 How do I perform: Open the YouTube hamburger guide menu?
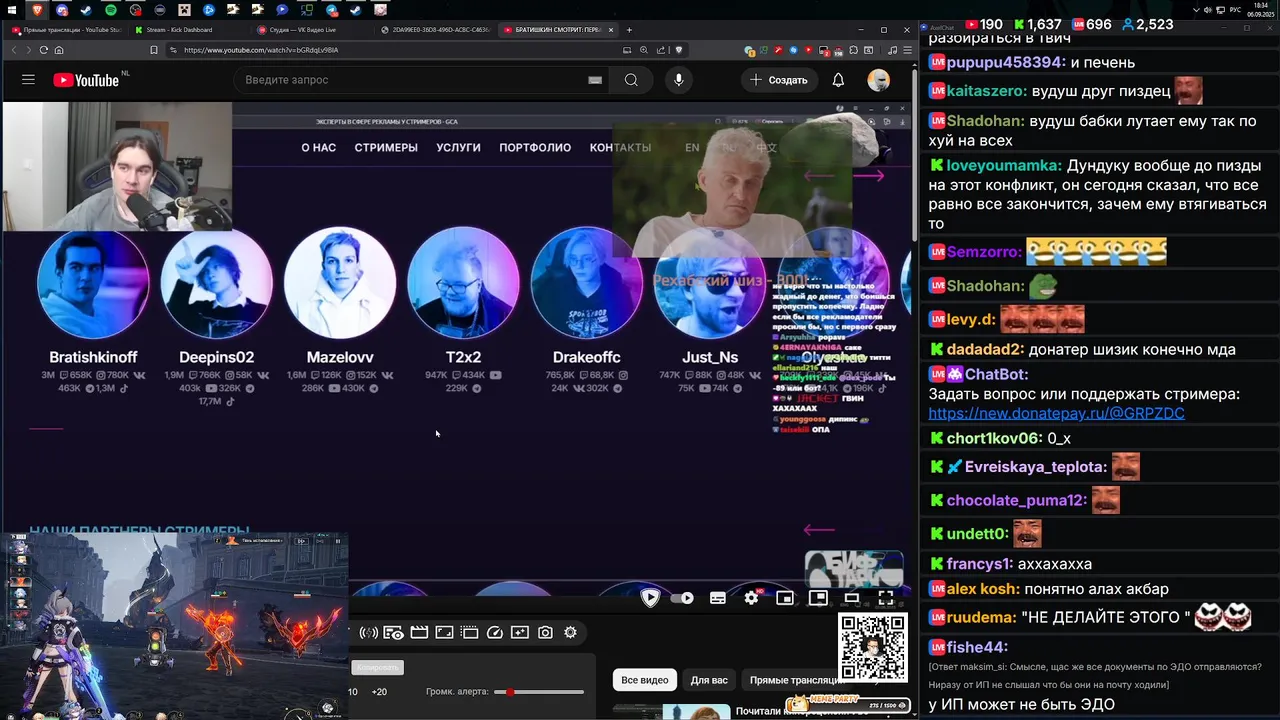28,80
